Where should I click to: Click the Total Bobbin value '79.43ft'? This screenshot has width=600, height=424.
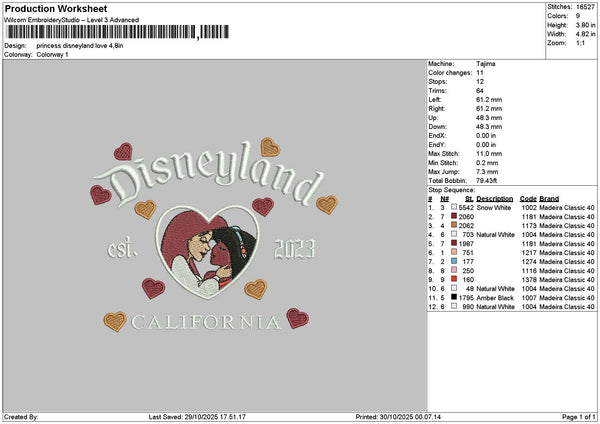pos(486,181)
